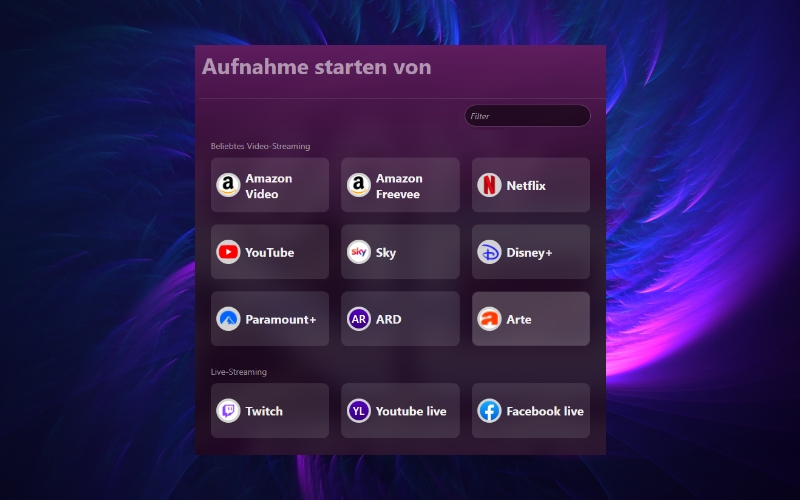This screenshot has width=800, height=500.
Task: Click the Facebook logo icon
Action: [489, 411]
